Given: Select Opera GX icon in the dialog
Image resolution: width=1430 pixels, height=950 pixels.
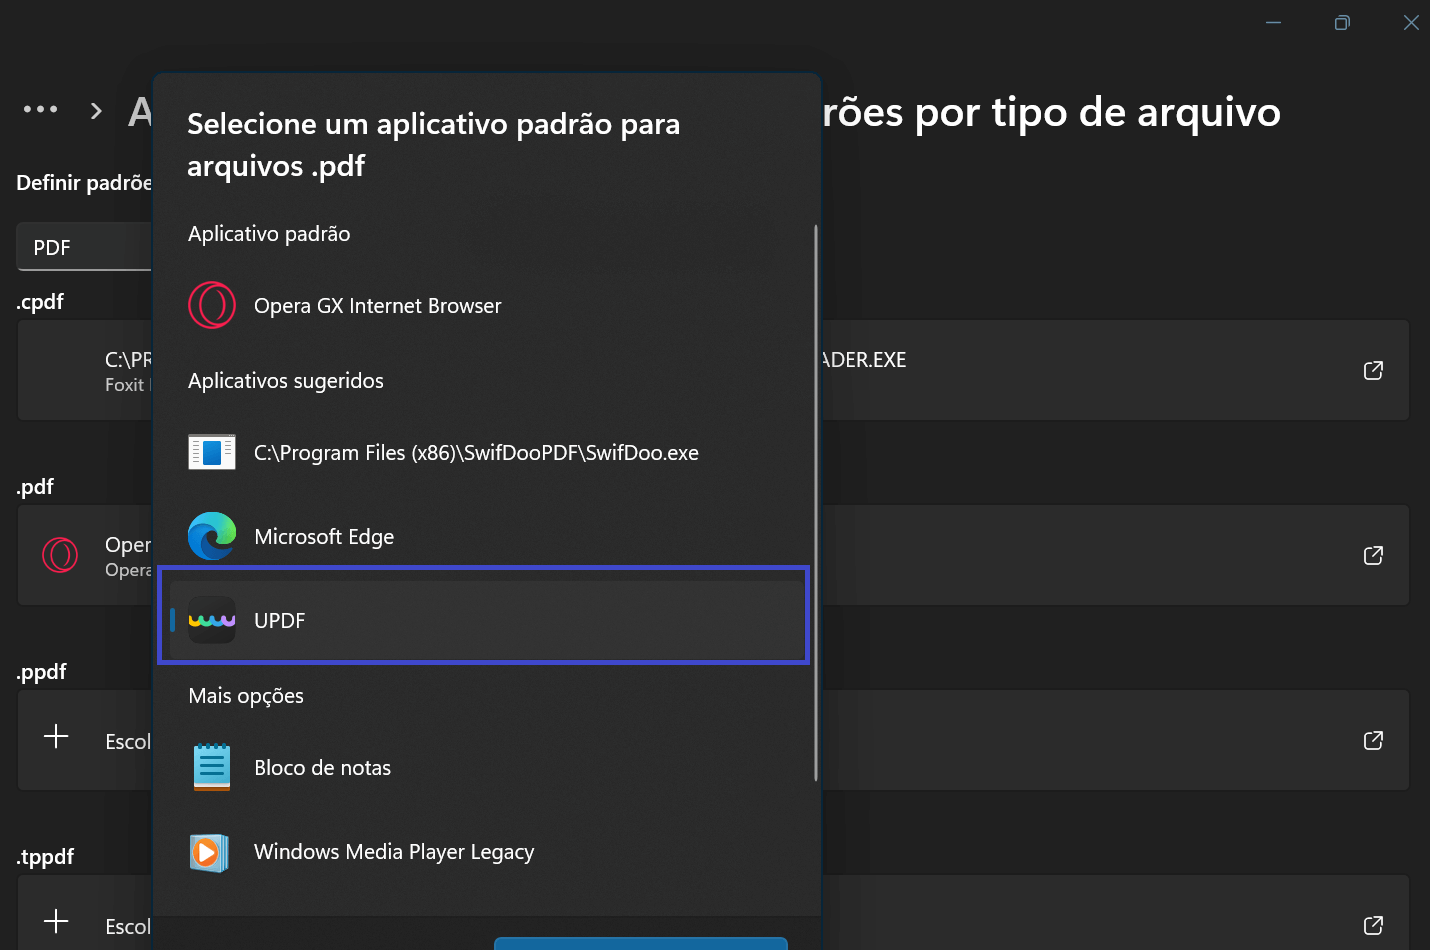Looking at the screenshot, I should click(x=212, y=305).
